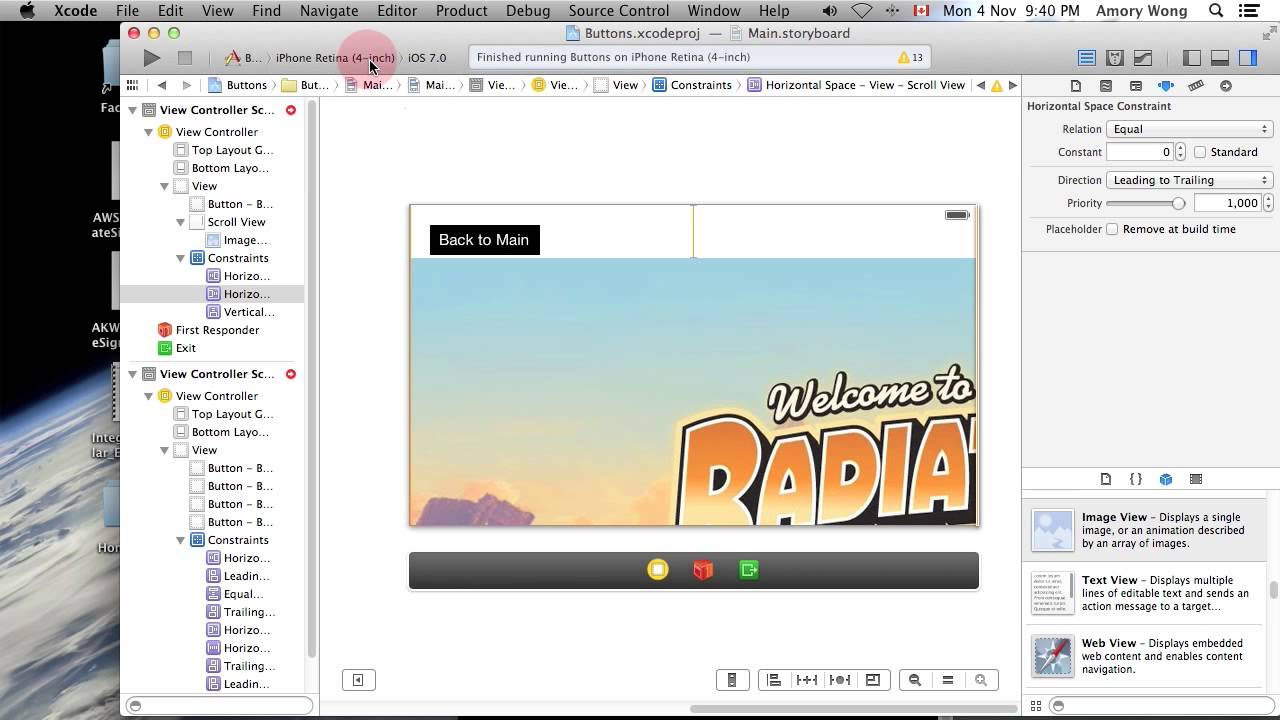The width and height of the screenshot is (1280, 720).
Task: Toggle the Navigator panel visibility
Action: click(1191, 58)
